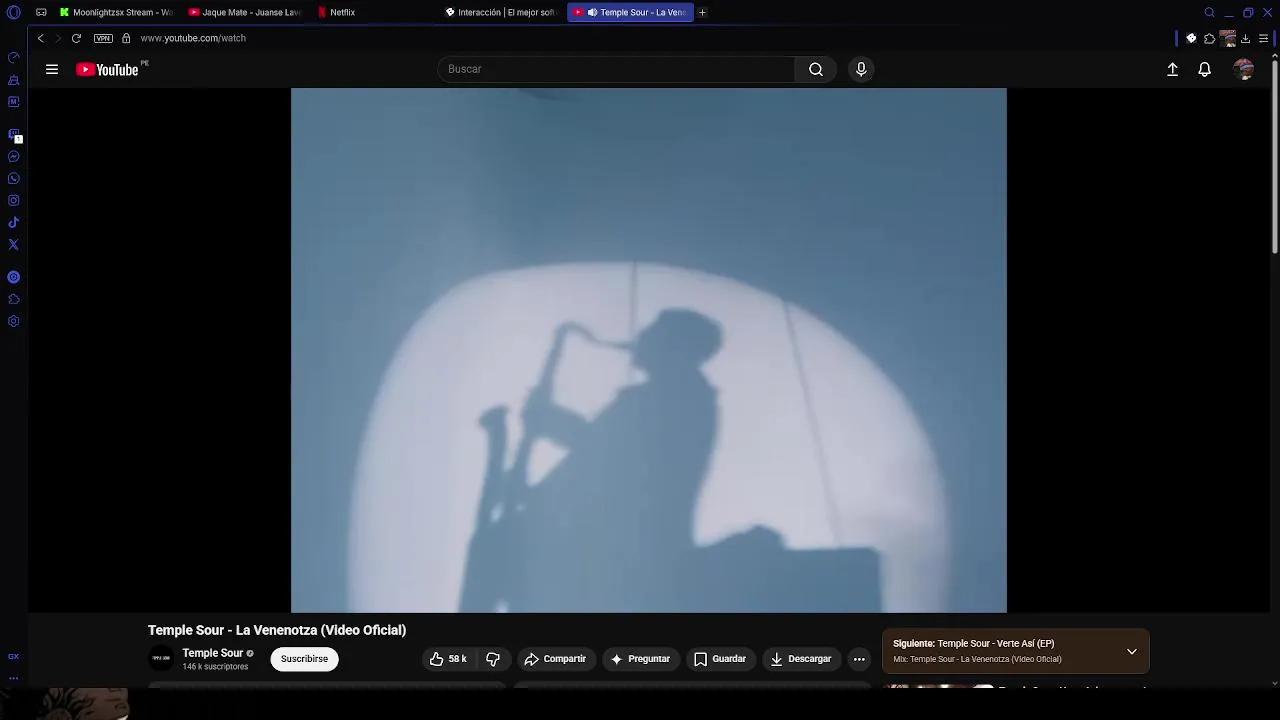1280x720 pixels.
Task: Open sidebar settings gear
Action: (x=14, y=321)
